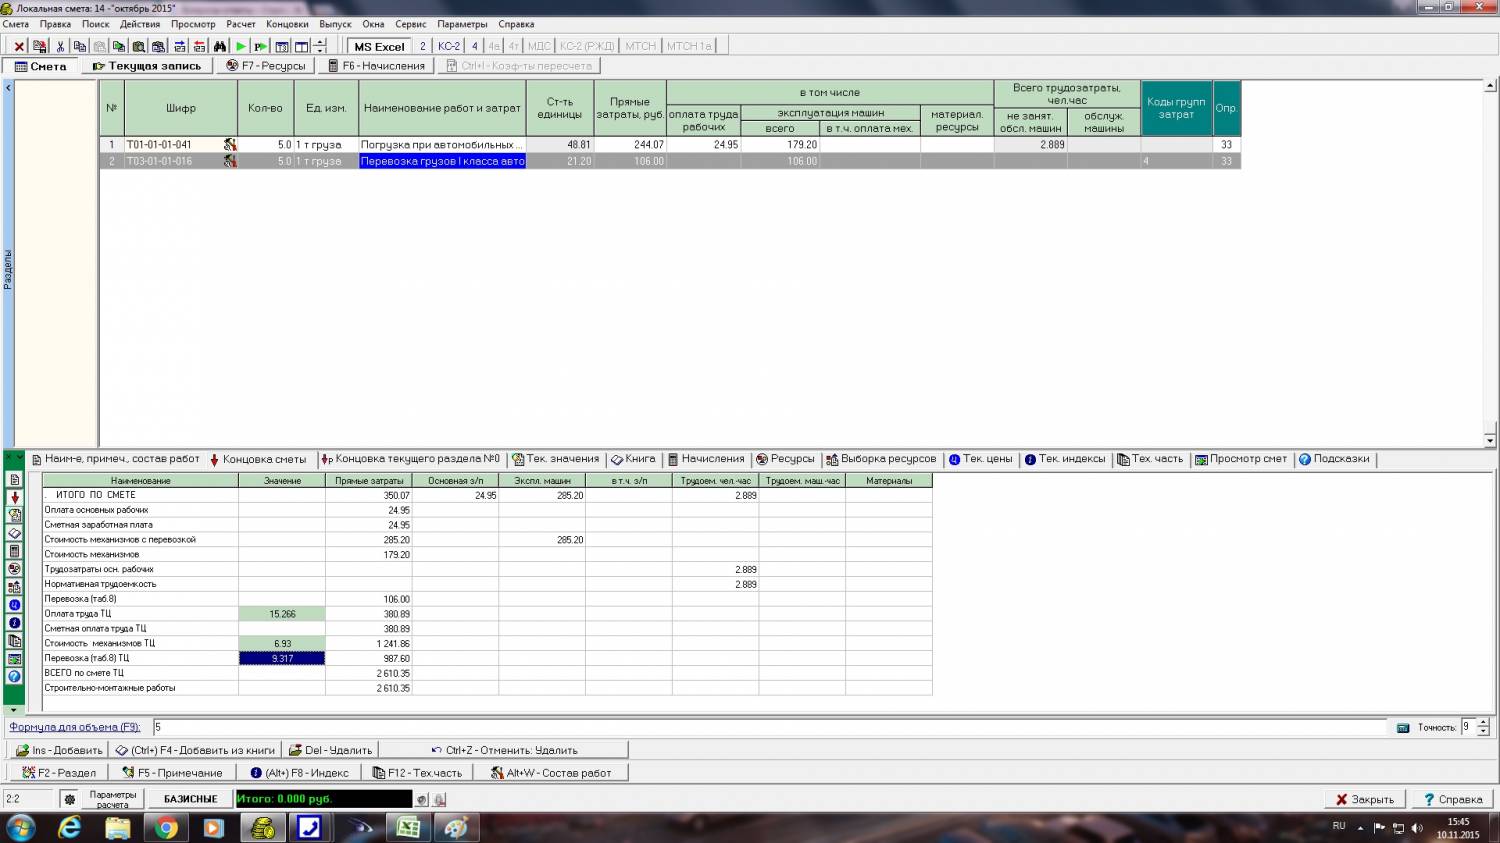
Task: Click the formula input field containing 5
Action: [770, 727]
